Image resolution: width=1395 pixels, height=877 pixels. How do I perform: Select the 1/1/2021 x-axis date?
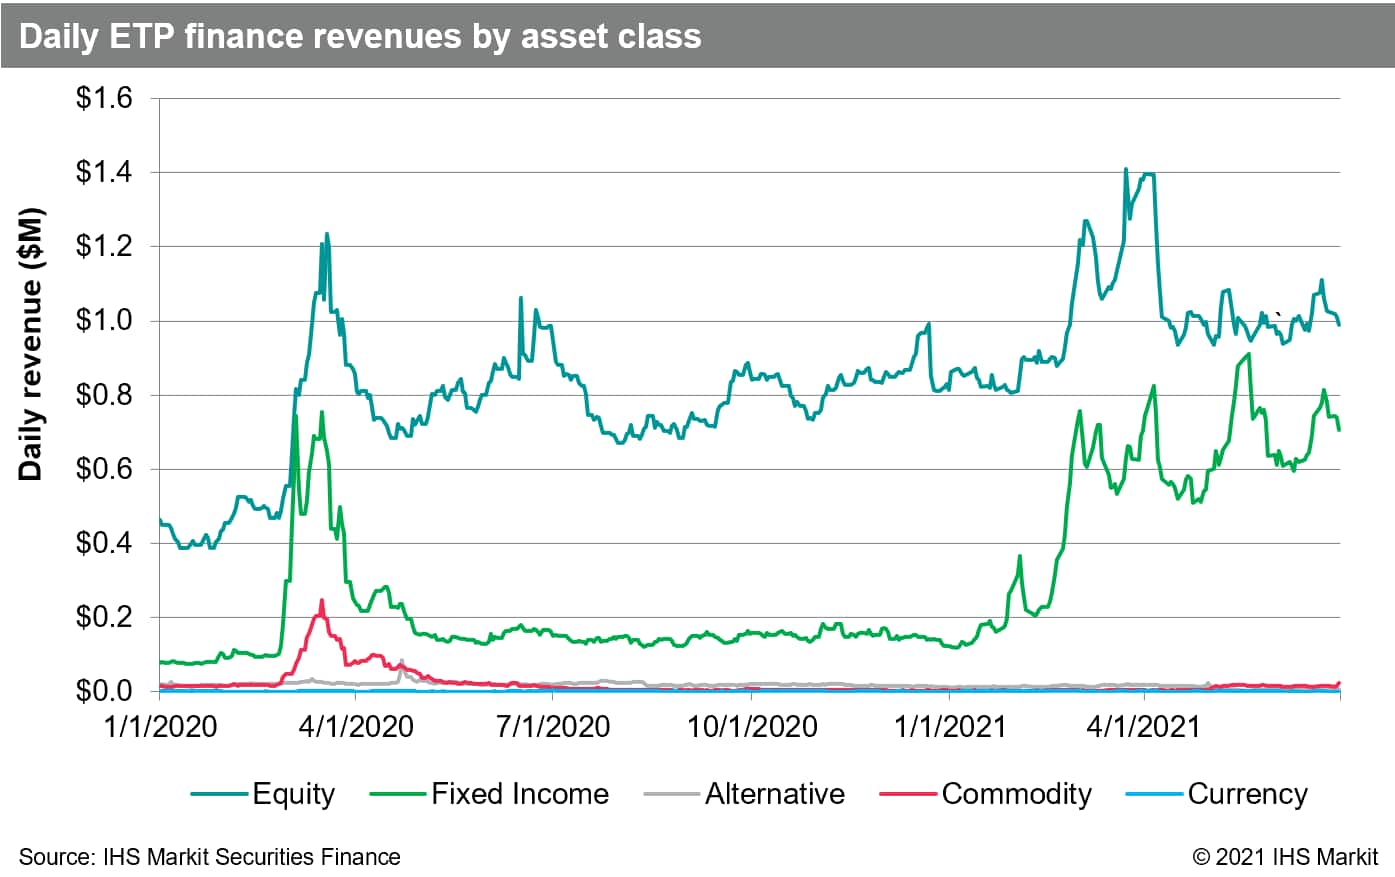click(949, 726)
